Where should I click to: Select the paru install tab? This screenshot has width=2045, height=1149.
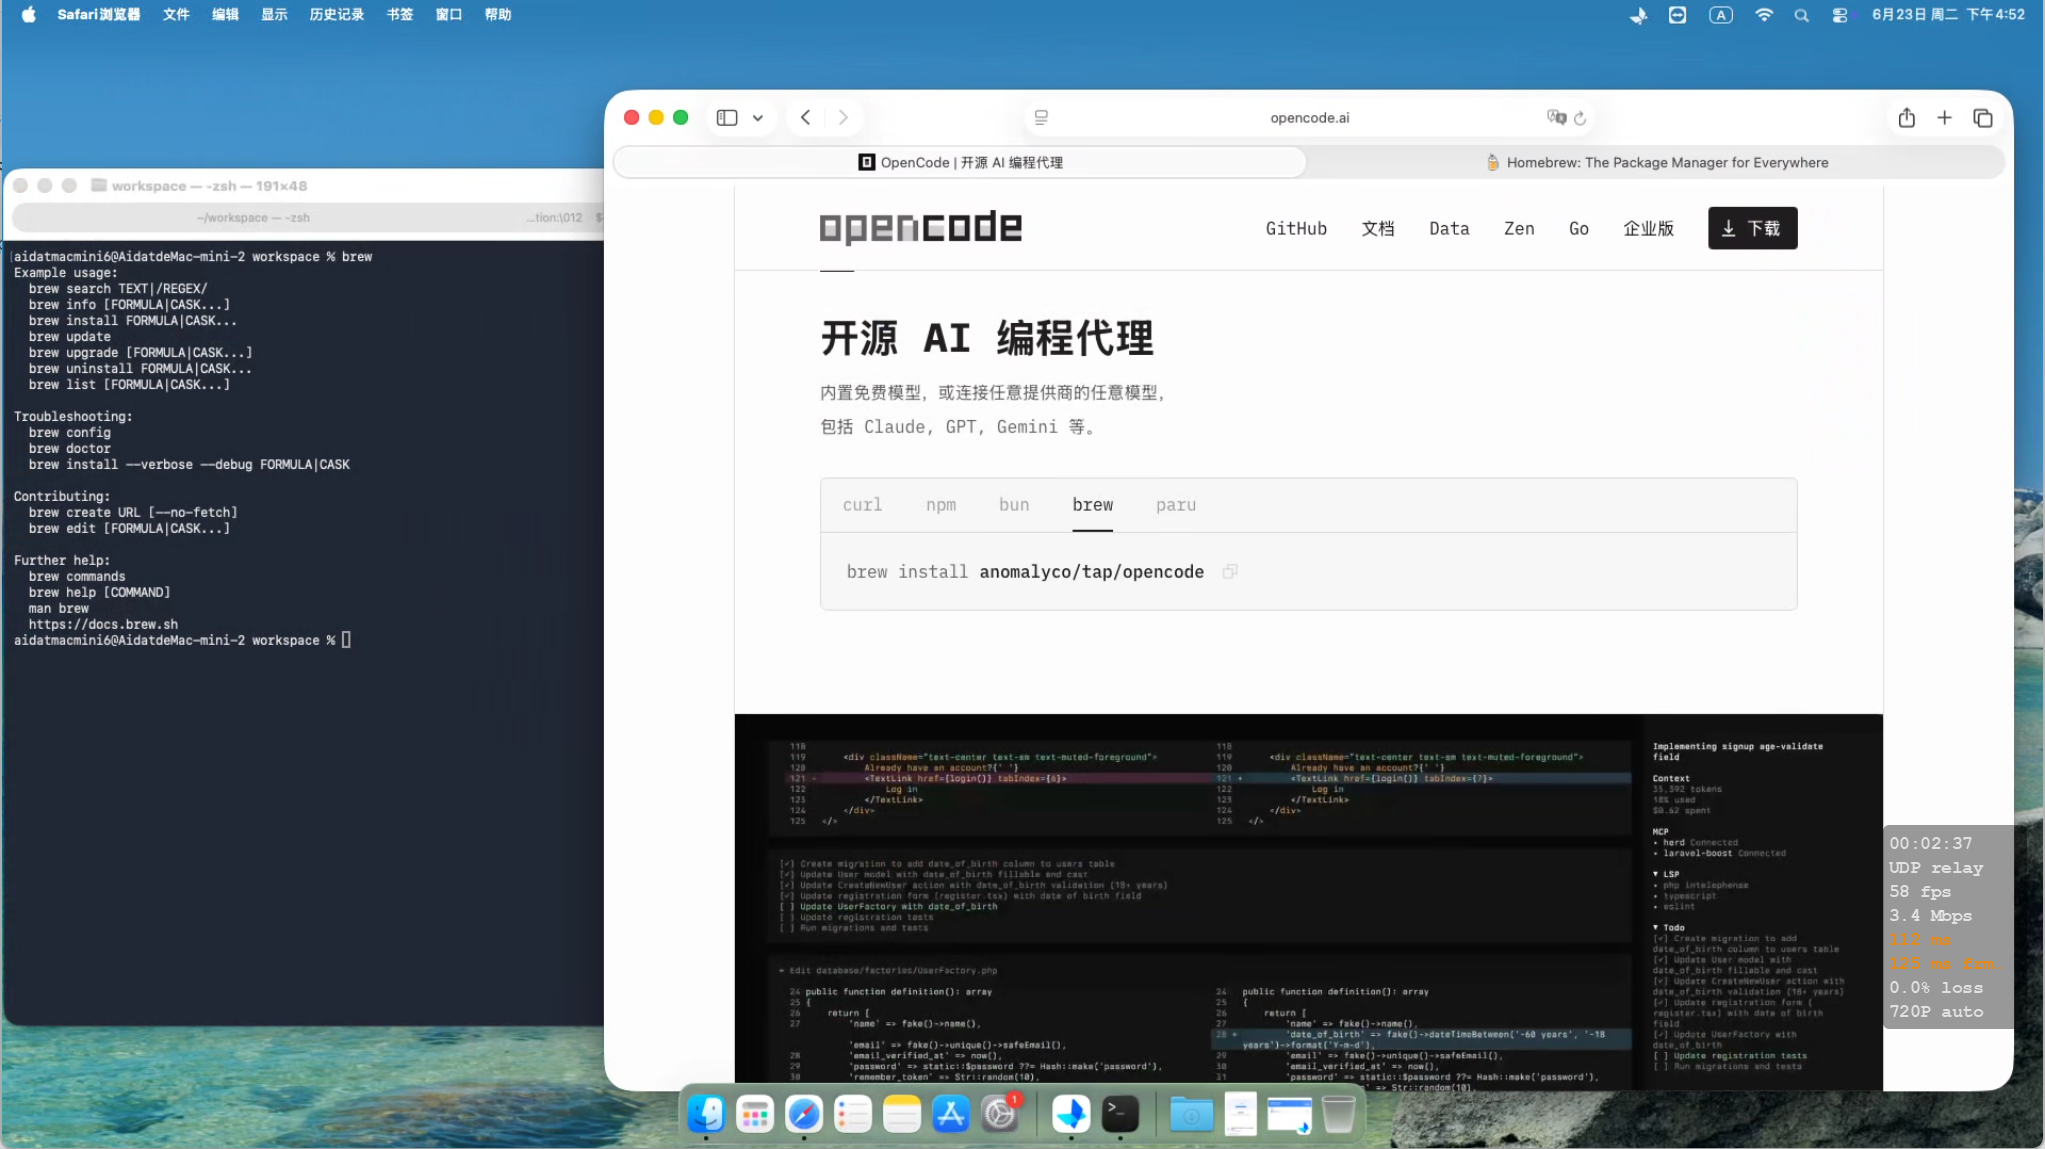tap(1175, 505)
